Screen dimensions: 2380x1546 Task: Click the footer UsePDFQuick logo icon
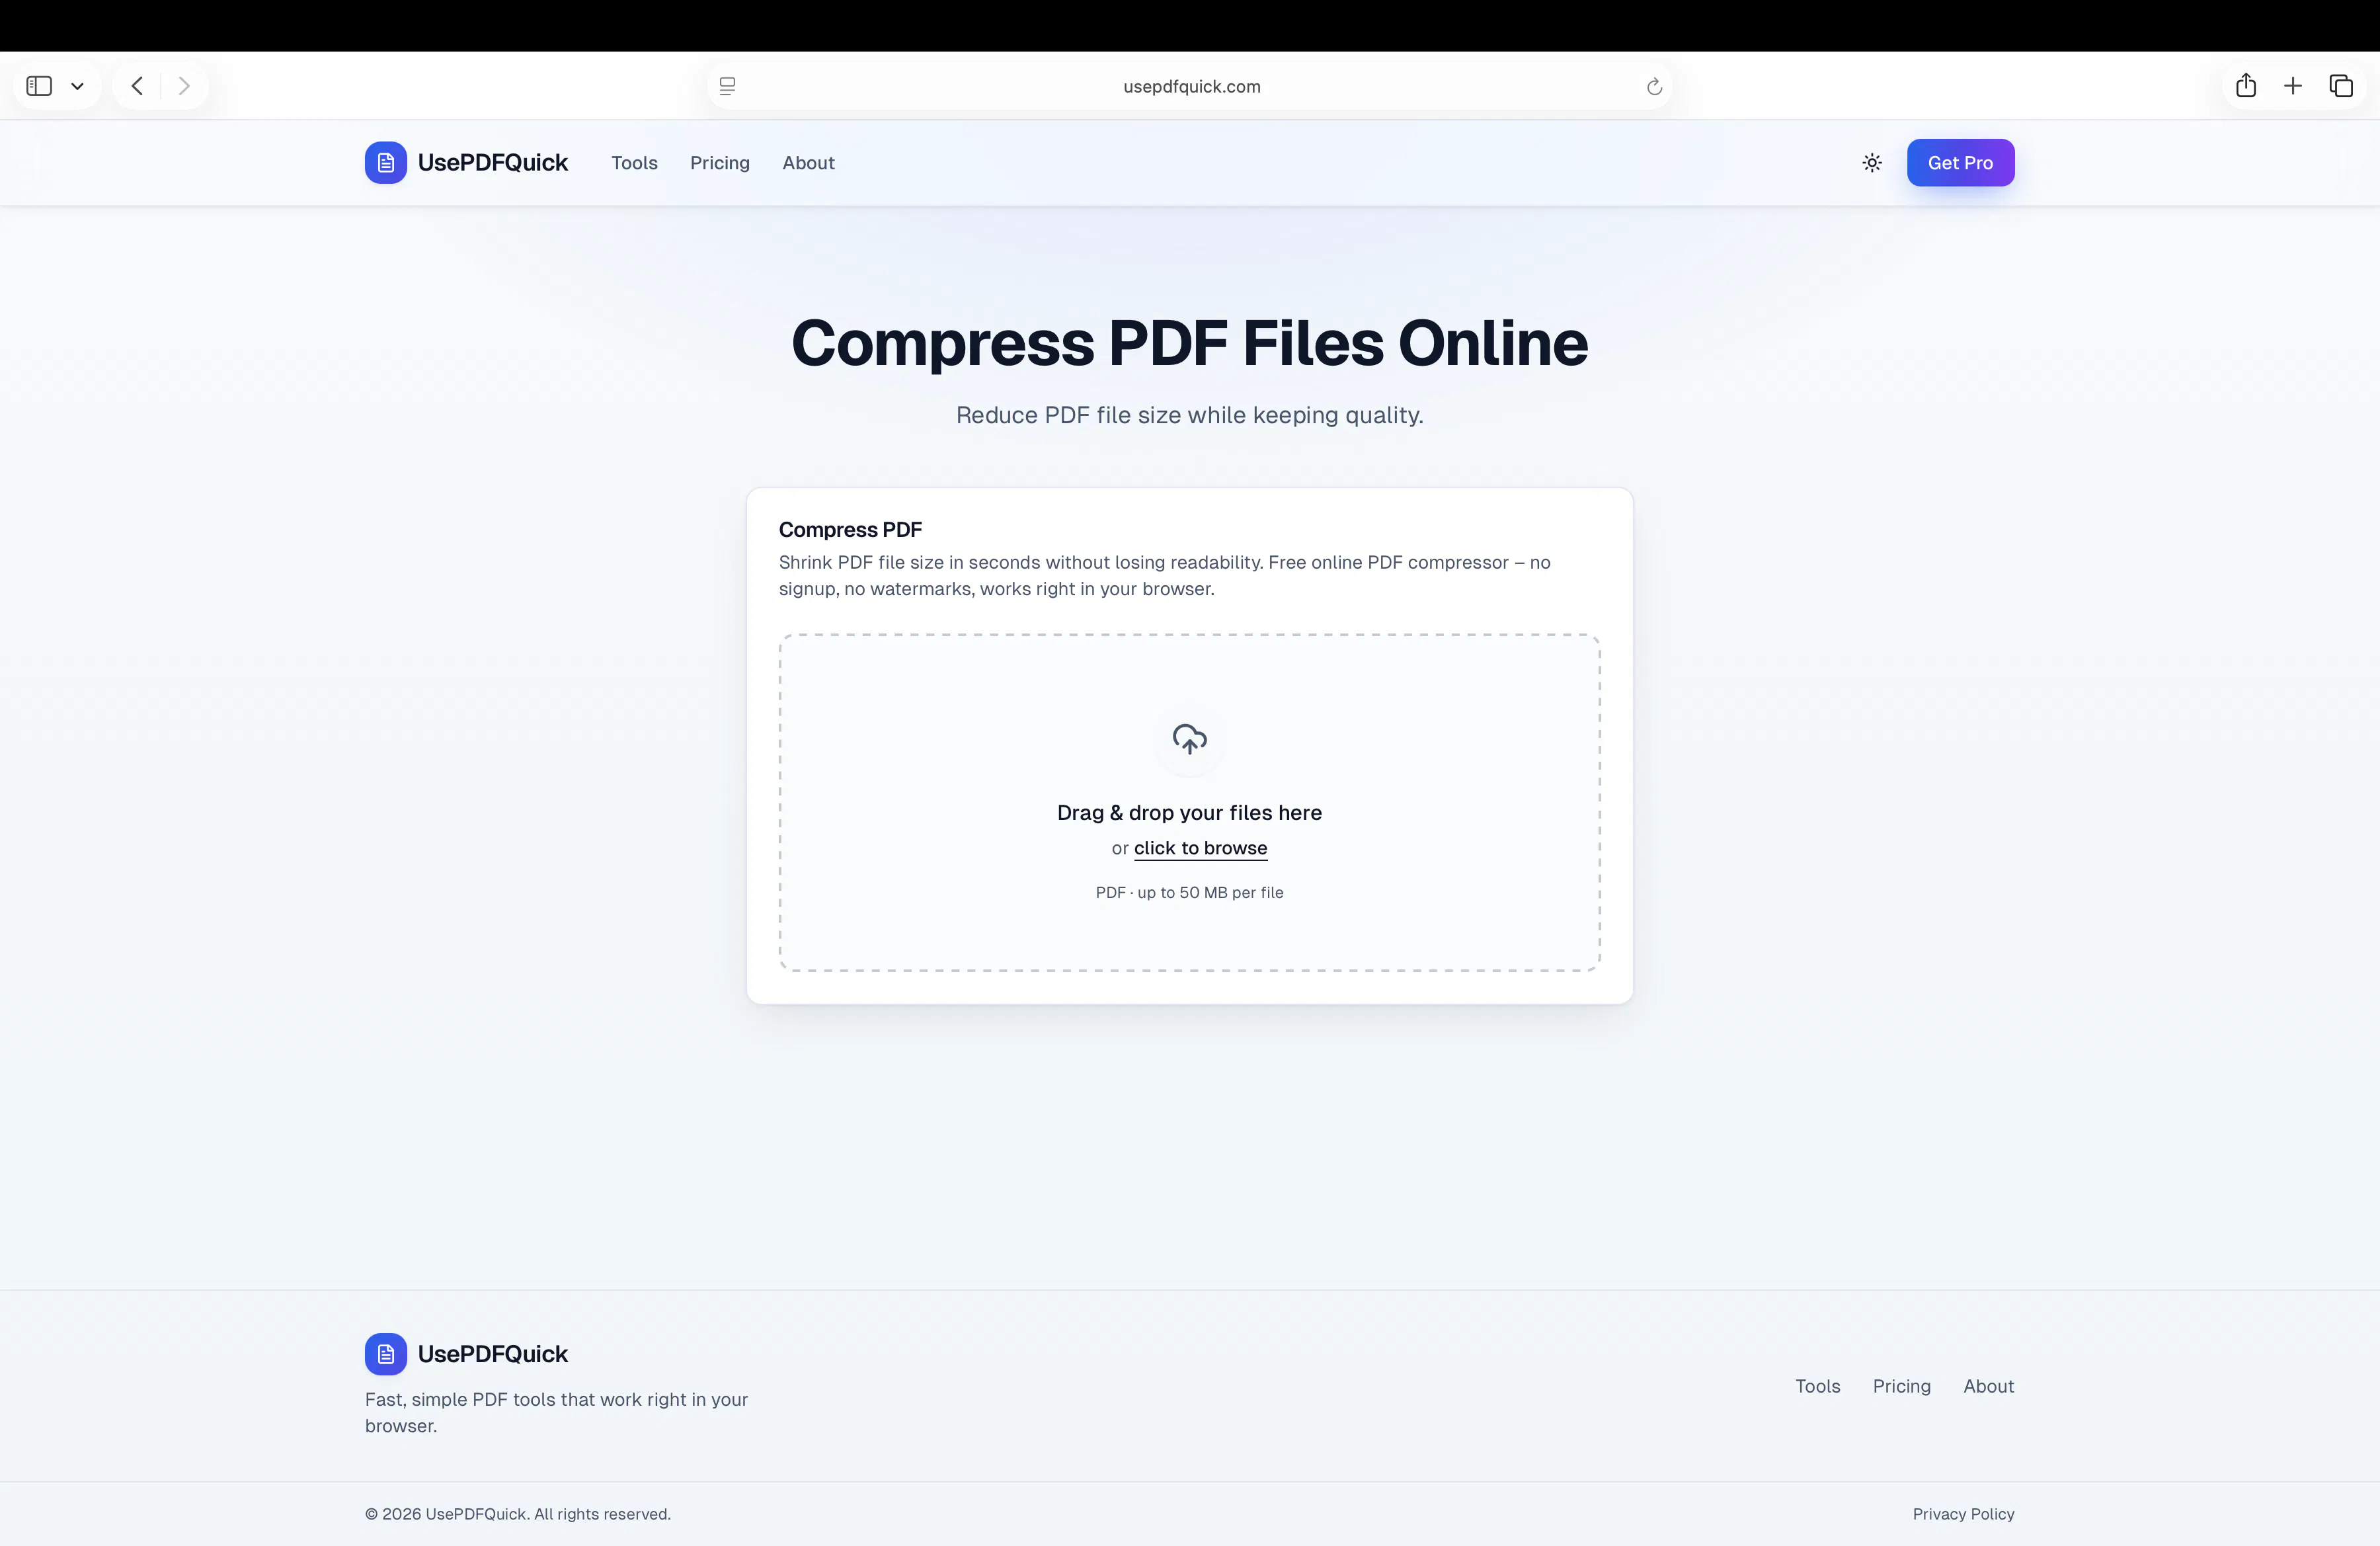coord(386,1354)
